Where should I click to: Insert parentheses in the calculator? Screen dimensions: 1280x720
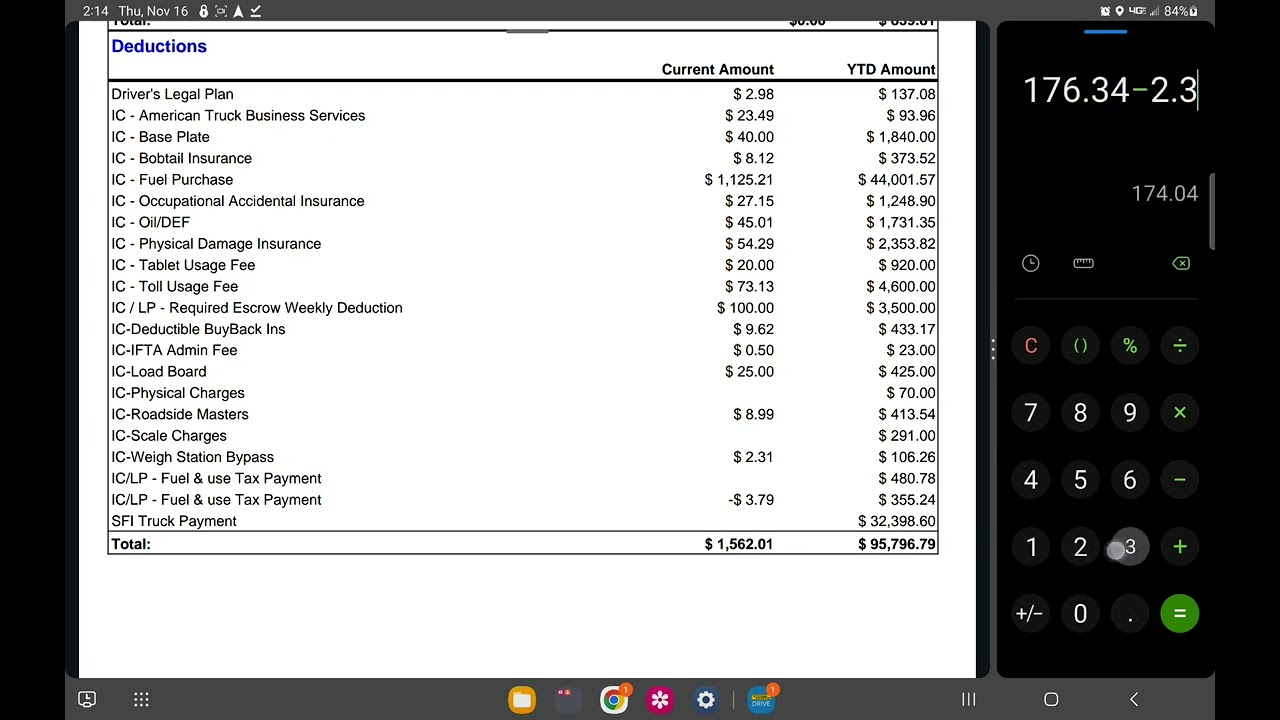[x=1080, y=346]
